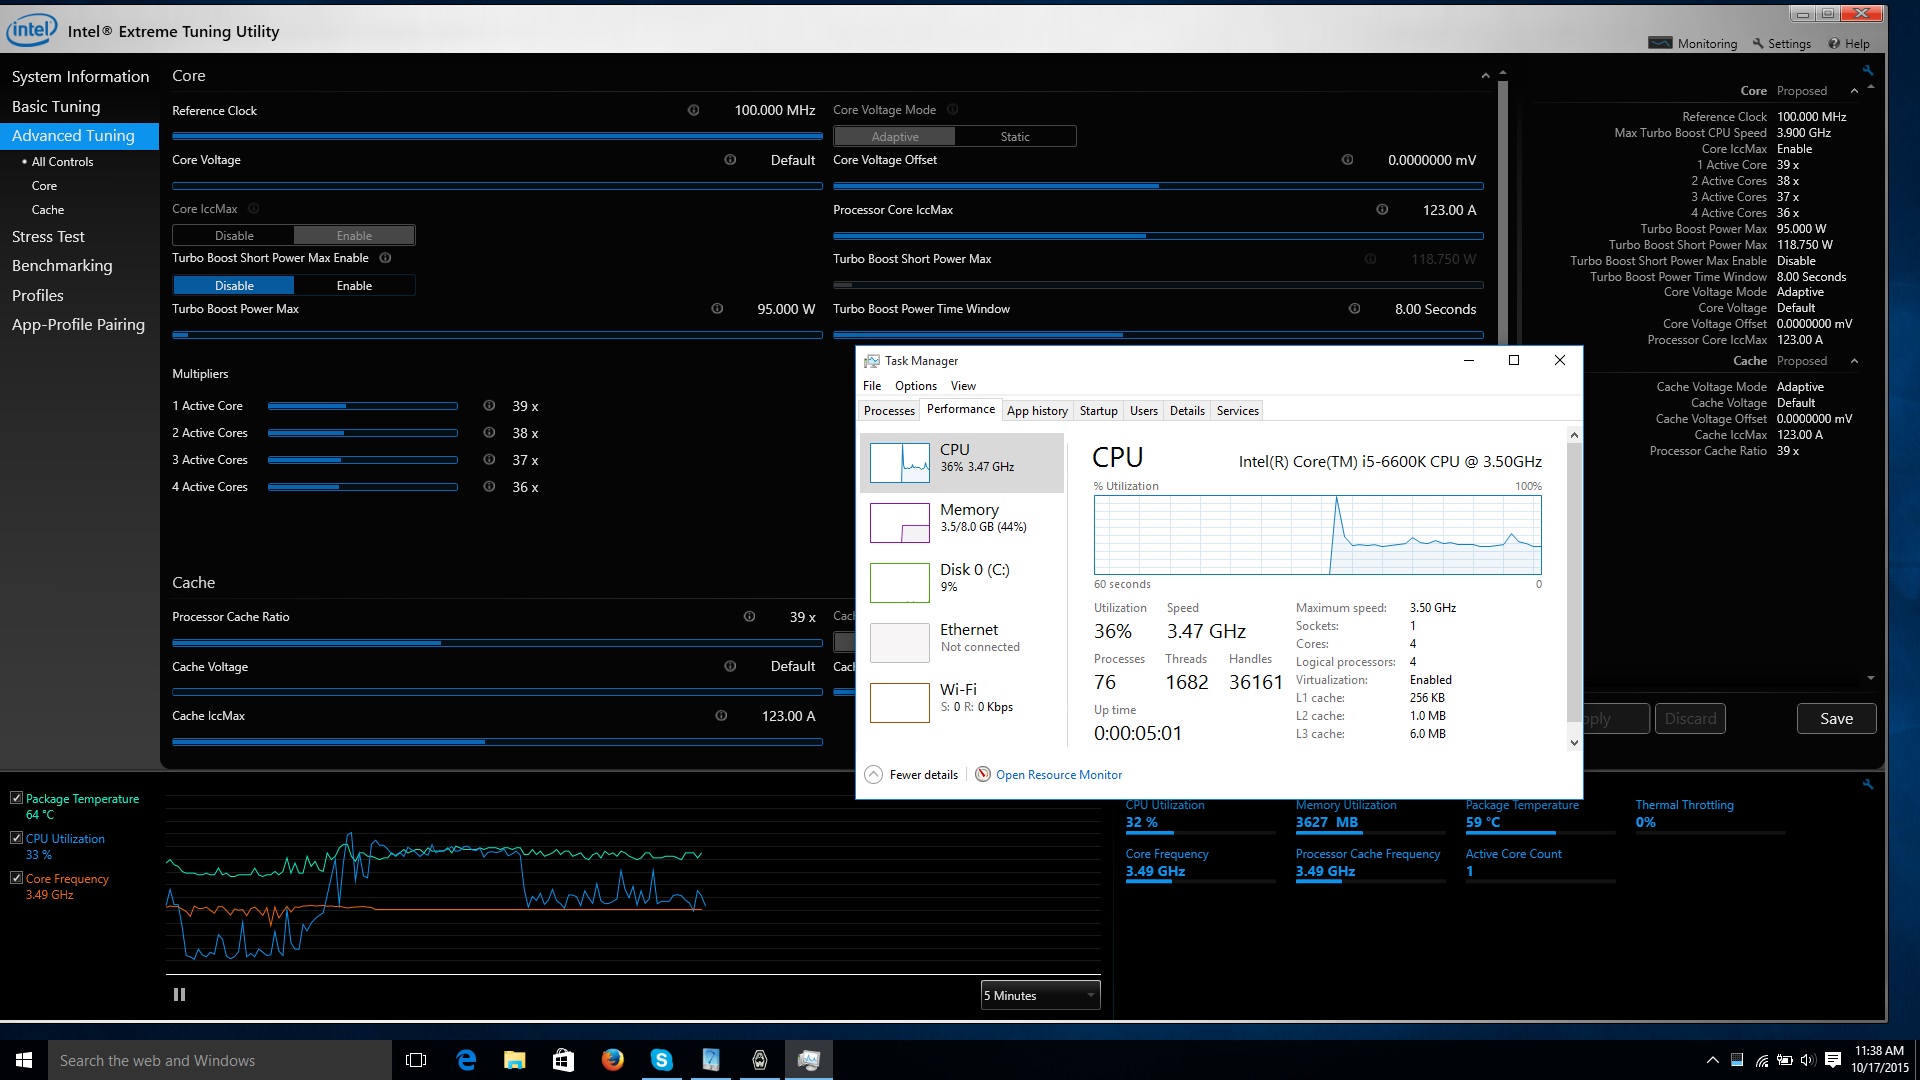Open Stress Test section in sidebar

[48, 237]
